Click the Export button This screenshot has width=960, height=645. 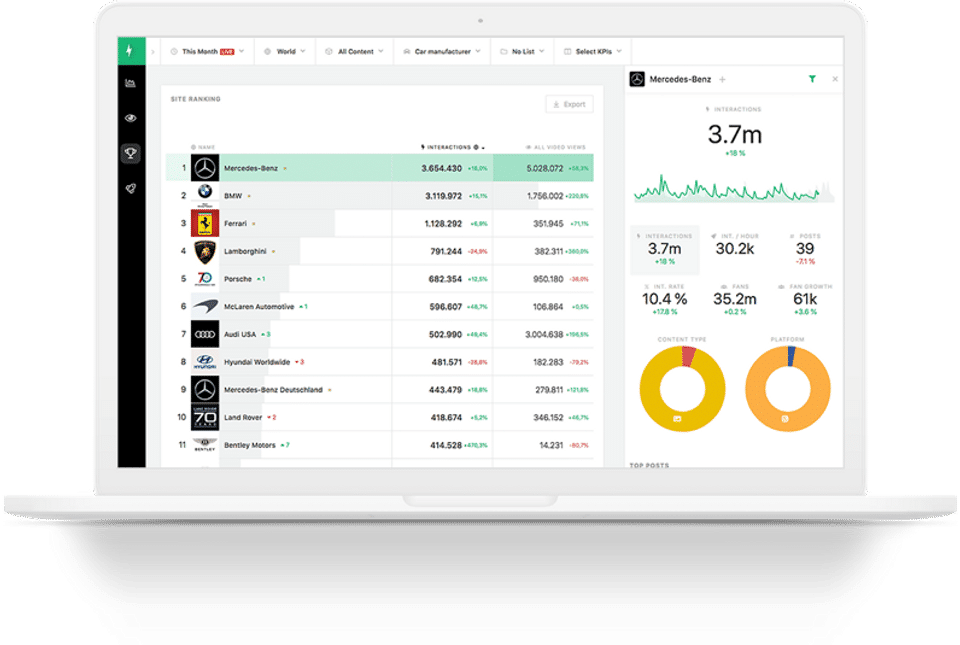[569, 104]
